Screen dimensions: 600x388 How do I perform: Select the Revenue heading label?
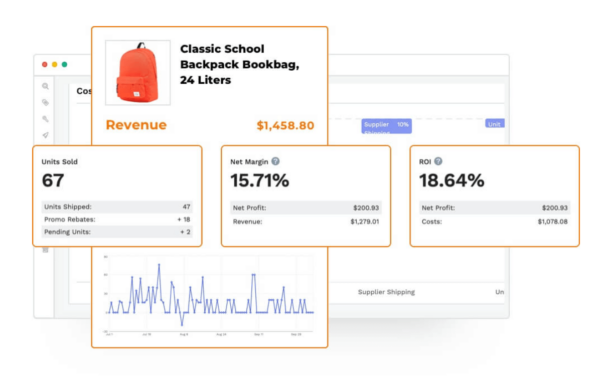coord(136,125)
